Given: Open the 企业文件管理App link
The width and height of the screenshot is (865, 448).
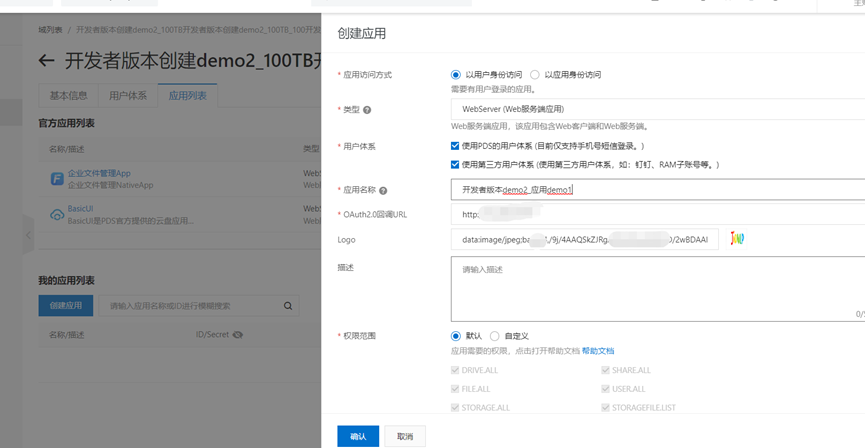Looking at the screenshot, I should (x=99, y=173).
